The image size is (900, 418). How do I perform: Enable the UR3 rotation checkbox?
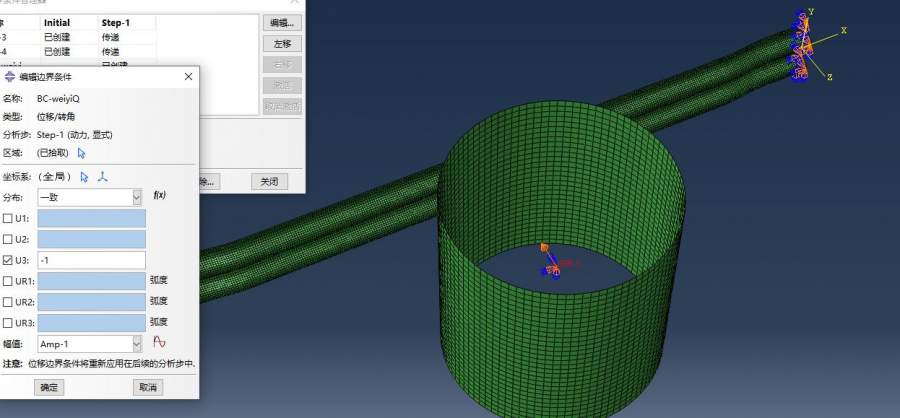pos(7,323)
